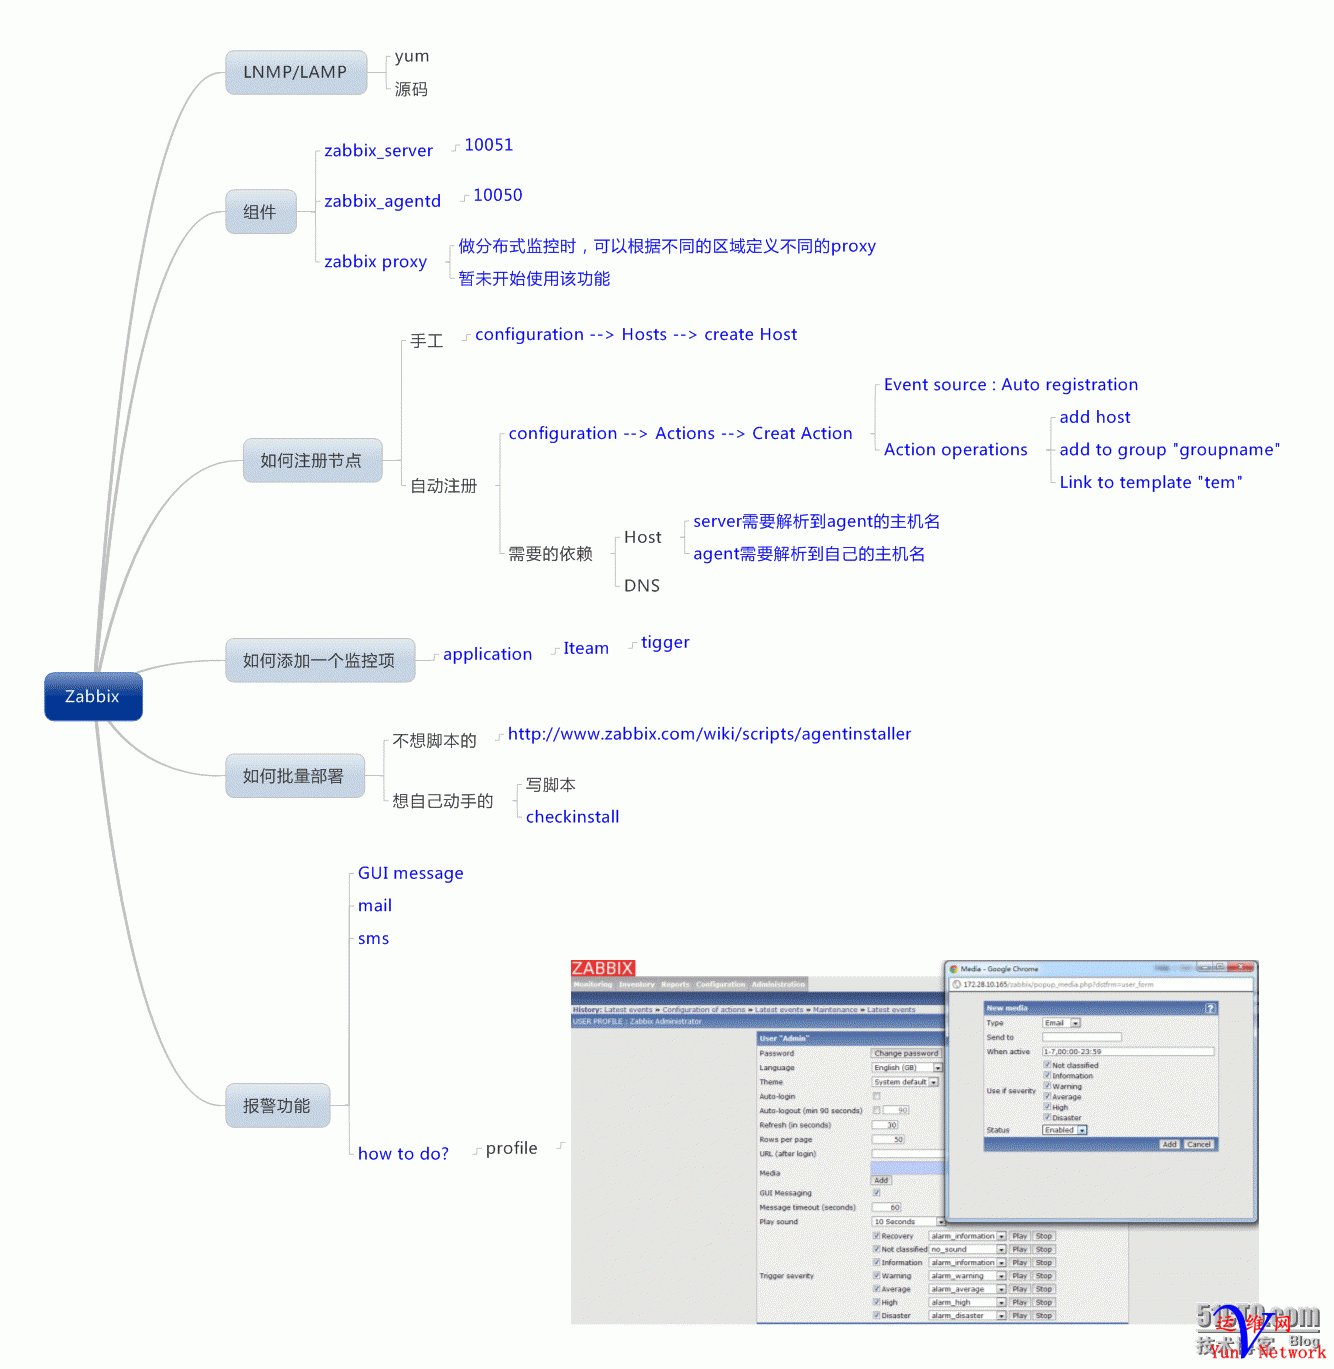The width and height of the screenshot is (1334, 1369).
Task: Open the alarm_disaster sound dropdown
Action: pos(968,1316)
